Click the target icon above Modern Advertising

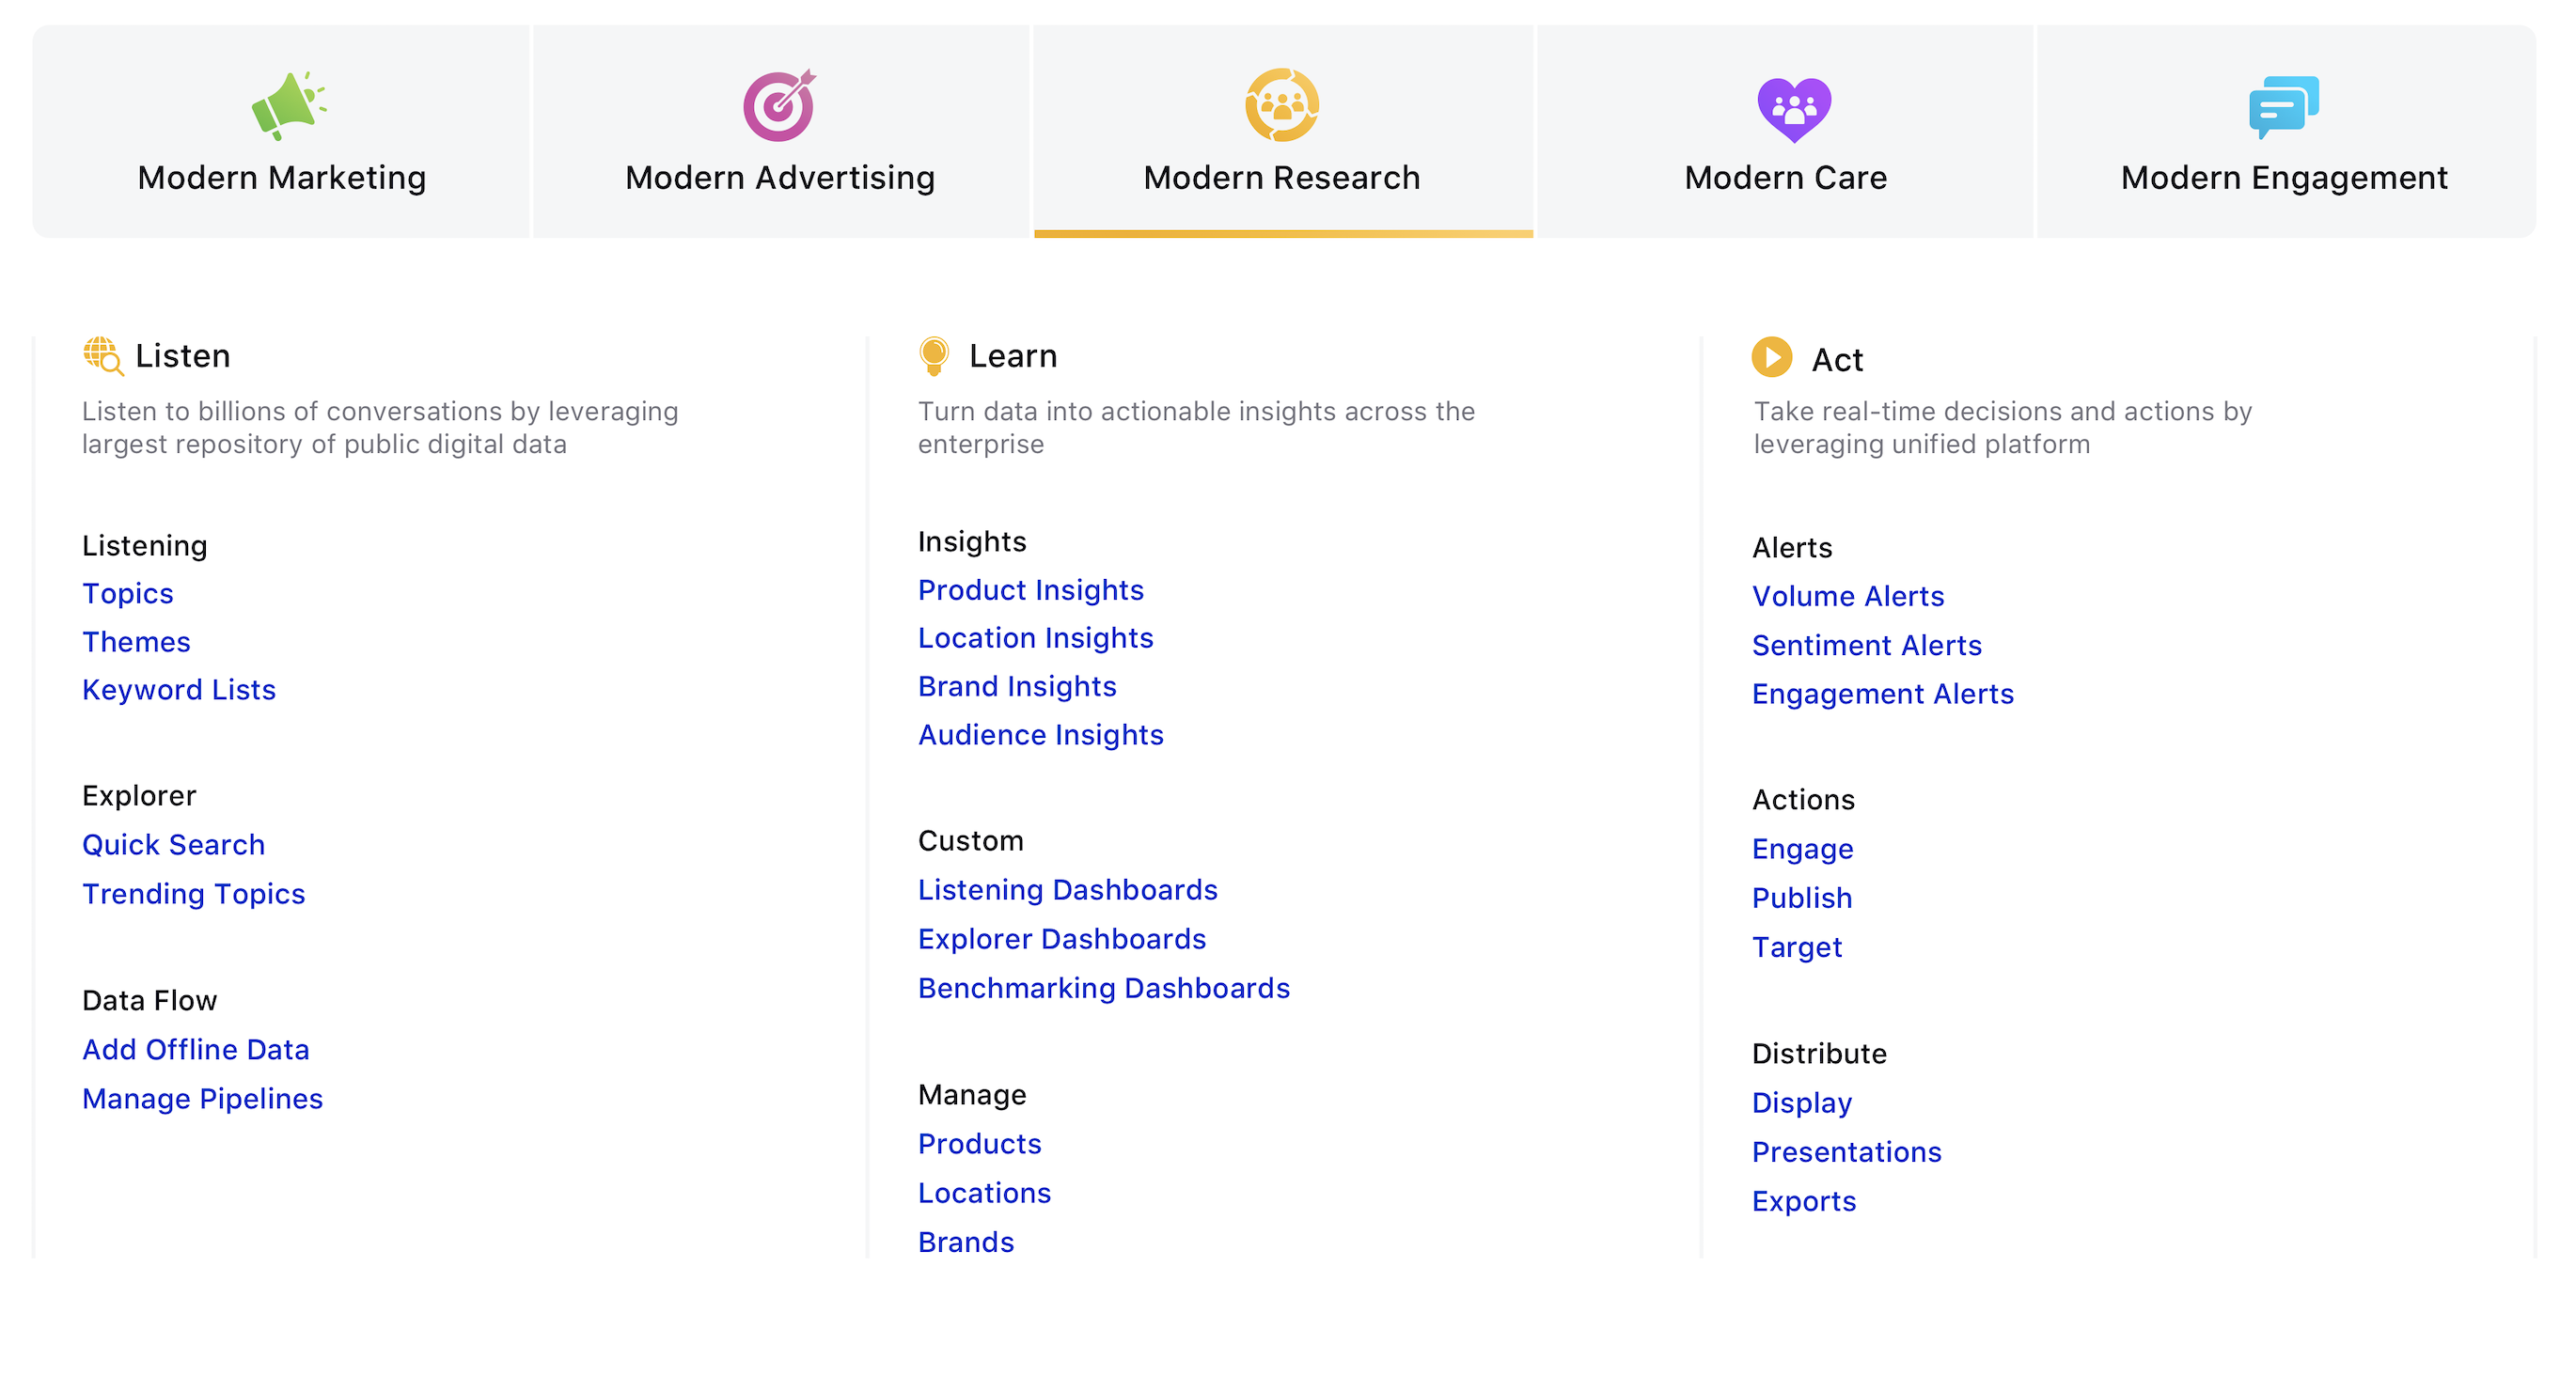(x=781, y=106)
